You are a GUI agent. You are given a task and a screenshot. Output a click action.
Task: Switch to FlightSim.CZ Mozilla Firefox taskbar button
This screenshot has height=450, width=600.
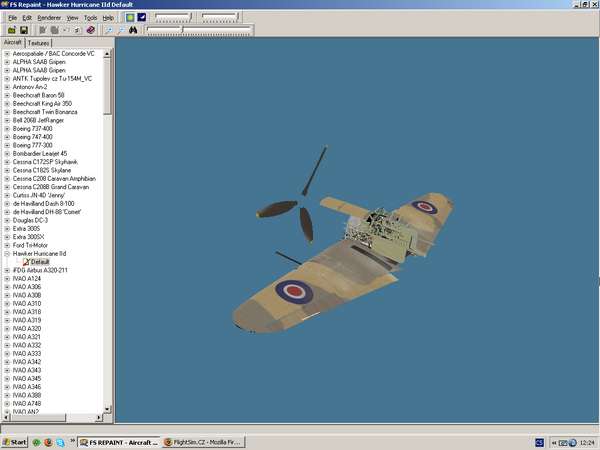pos(204,443)
